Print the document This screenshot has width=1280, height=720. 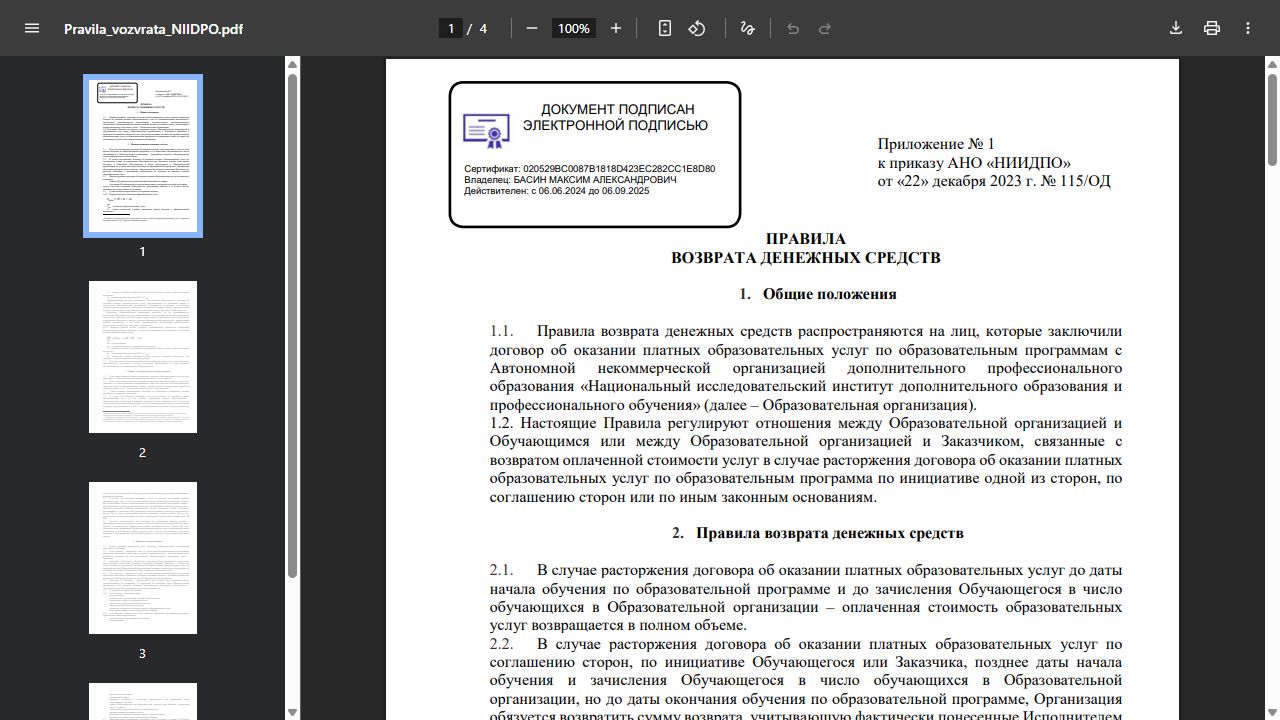point(1212,28)
